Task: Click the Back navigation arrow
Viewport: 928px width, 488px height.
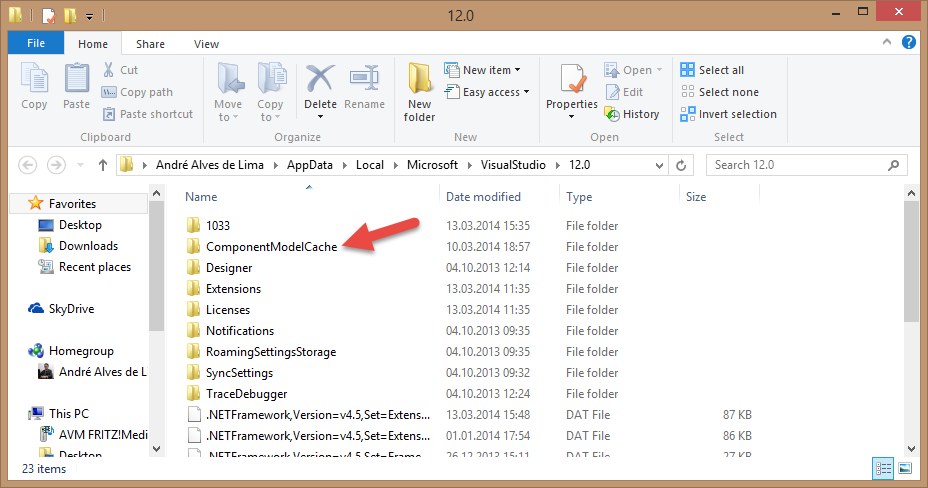Action: (x=28, y=165)
